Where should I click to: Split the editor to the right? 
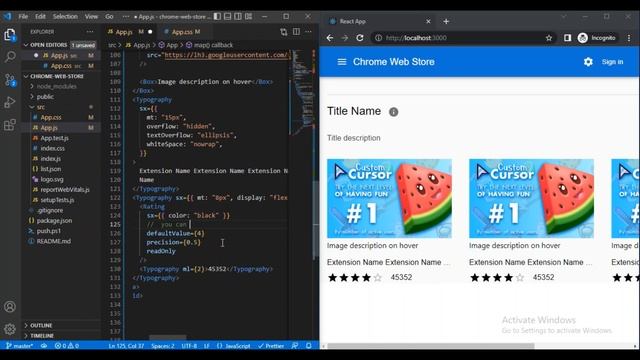tap(296, 32)
